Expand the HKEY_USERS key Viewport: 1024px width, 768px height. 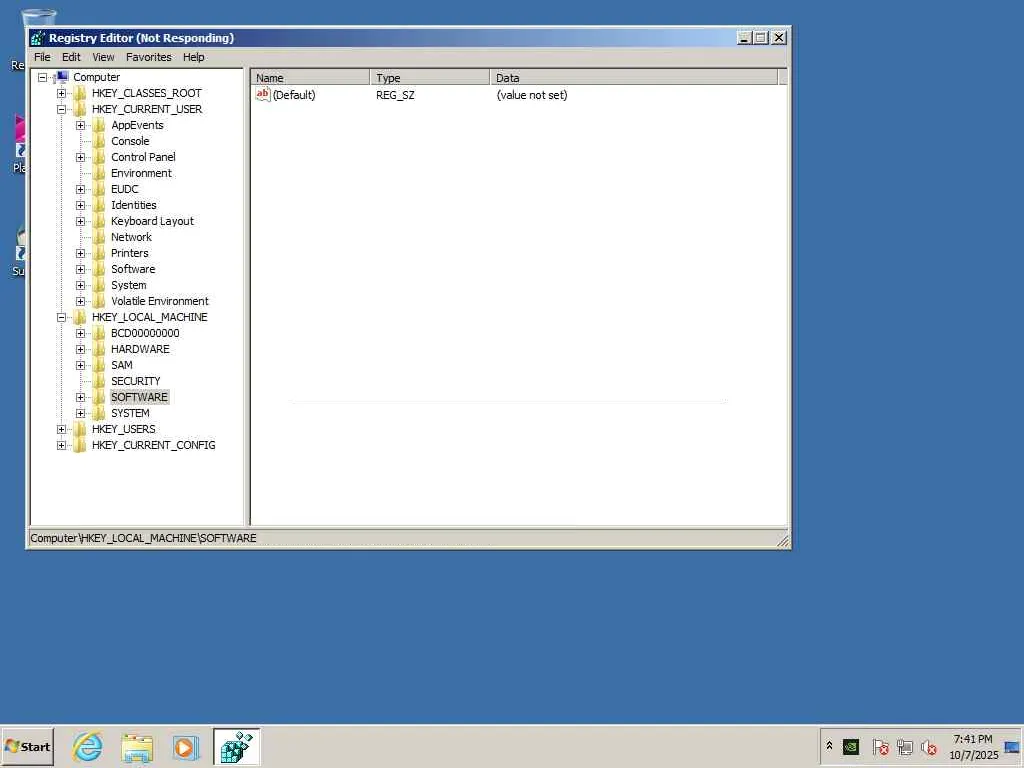click(61, 429)
